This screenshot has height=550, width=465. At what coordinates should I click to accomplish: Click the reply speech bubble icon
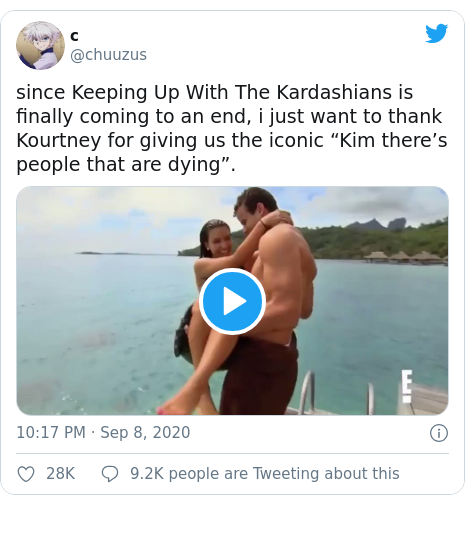pyautogui.click(x=110, y=474)
